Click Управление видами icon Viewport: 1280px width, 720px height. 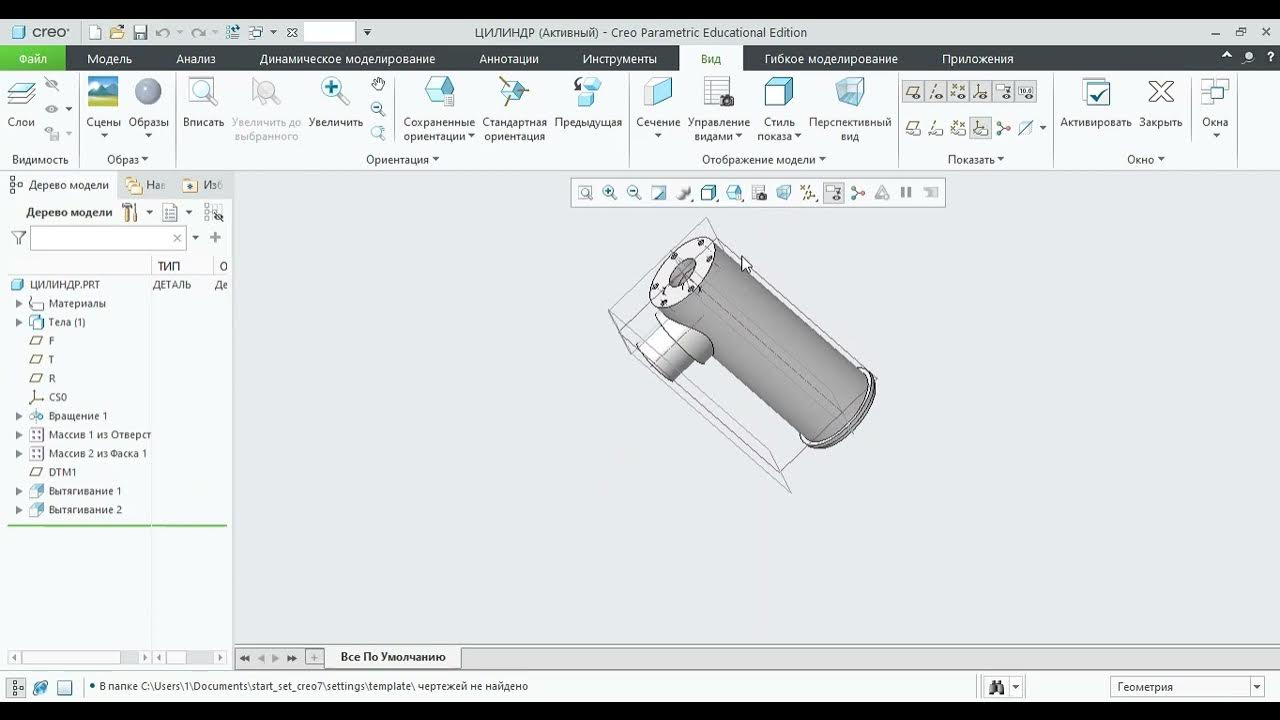click(x=719, y=93)
